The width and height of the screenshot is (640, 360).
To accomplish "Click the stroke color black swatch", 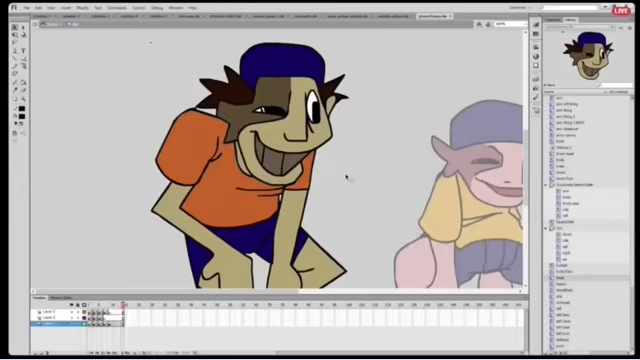I will click(22, 109).
